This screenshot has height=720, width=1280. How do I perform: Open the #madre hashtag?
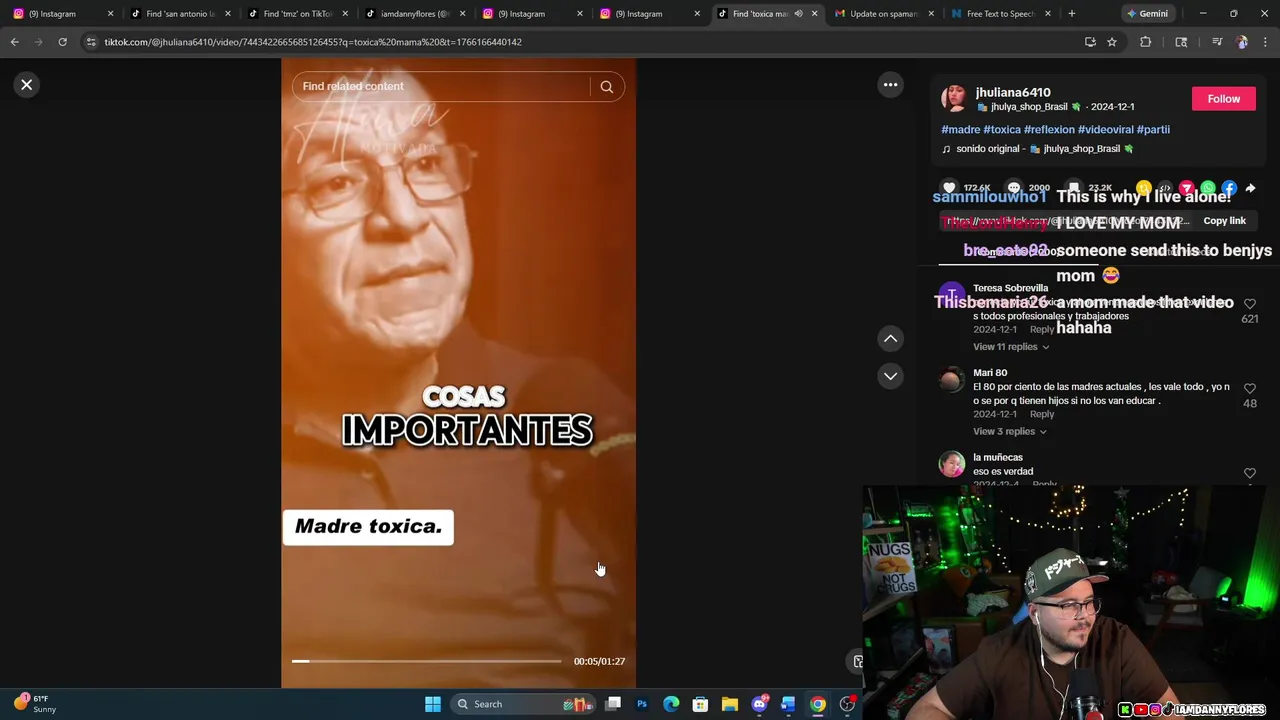tap(960, 130)
